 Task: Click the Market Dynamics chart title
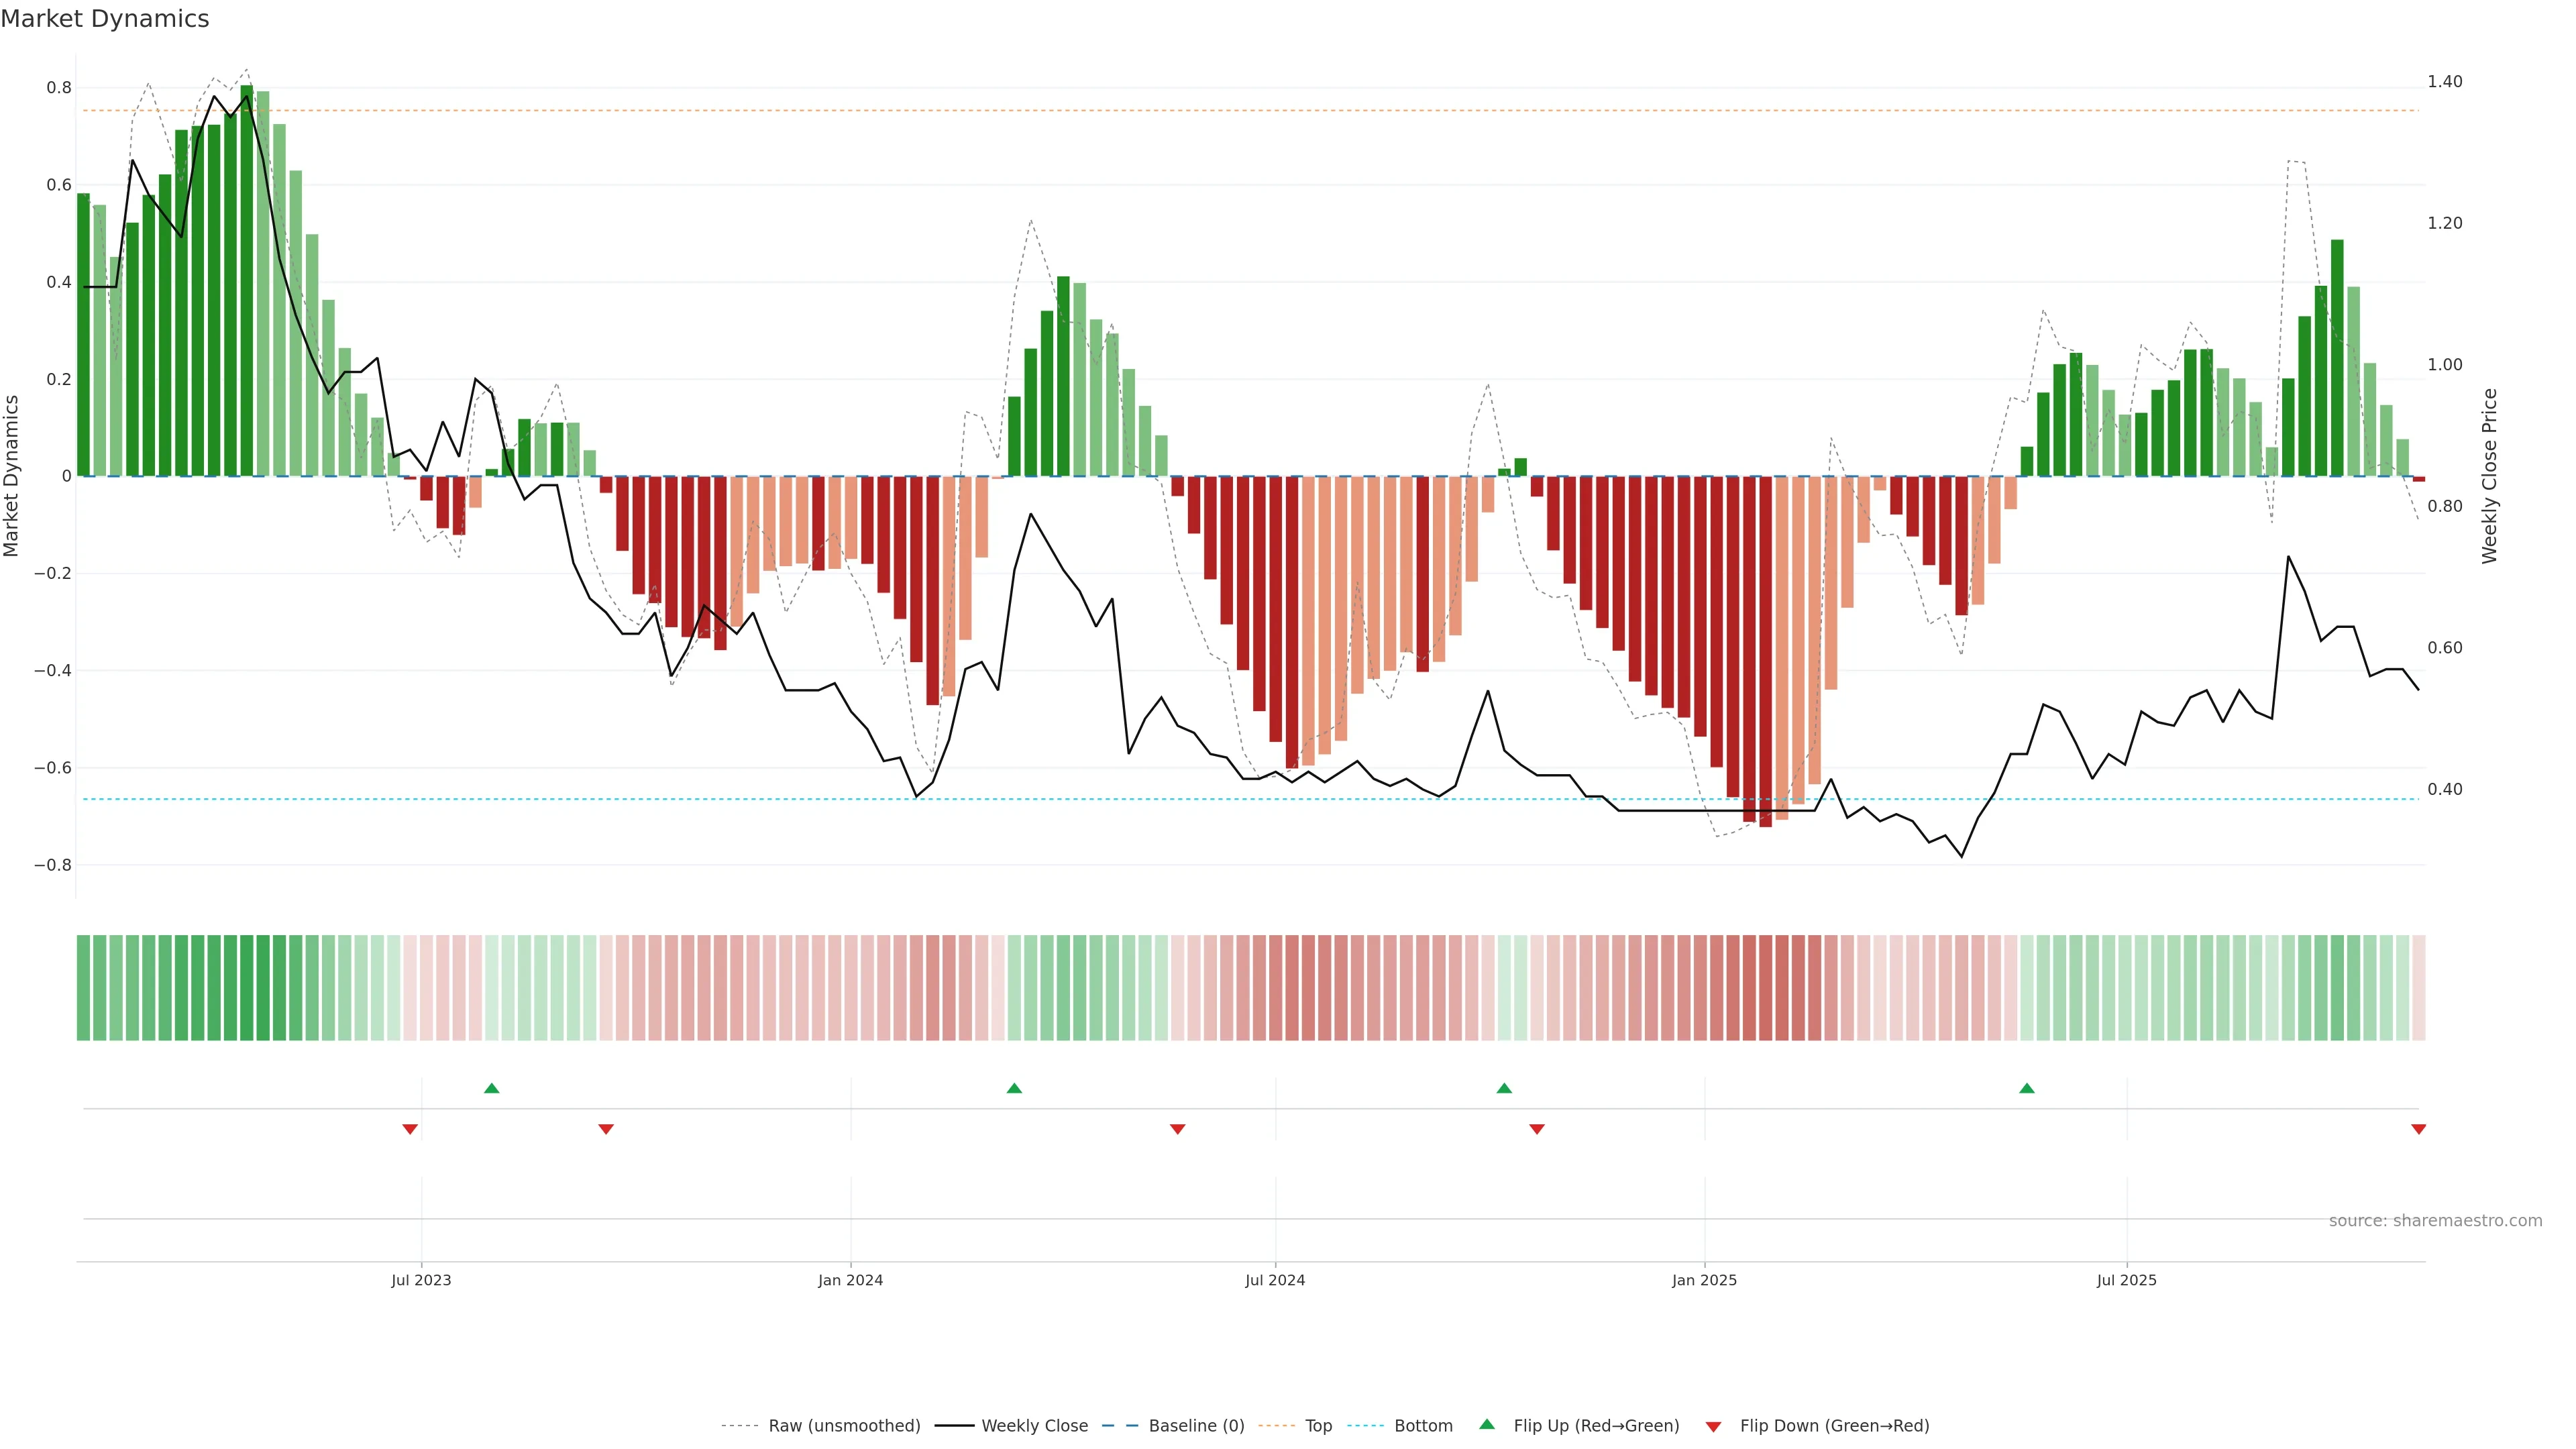pos(105,19)
